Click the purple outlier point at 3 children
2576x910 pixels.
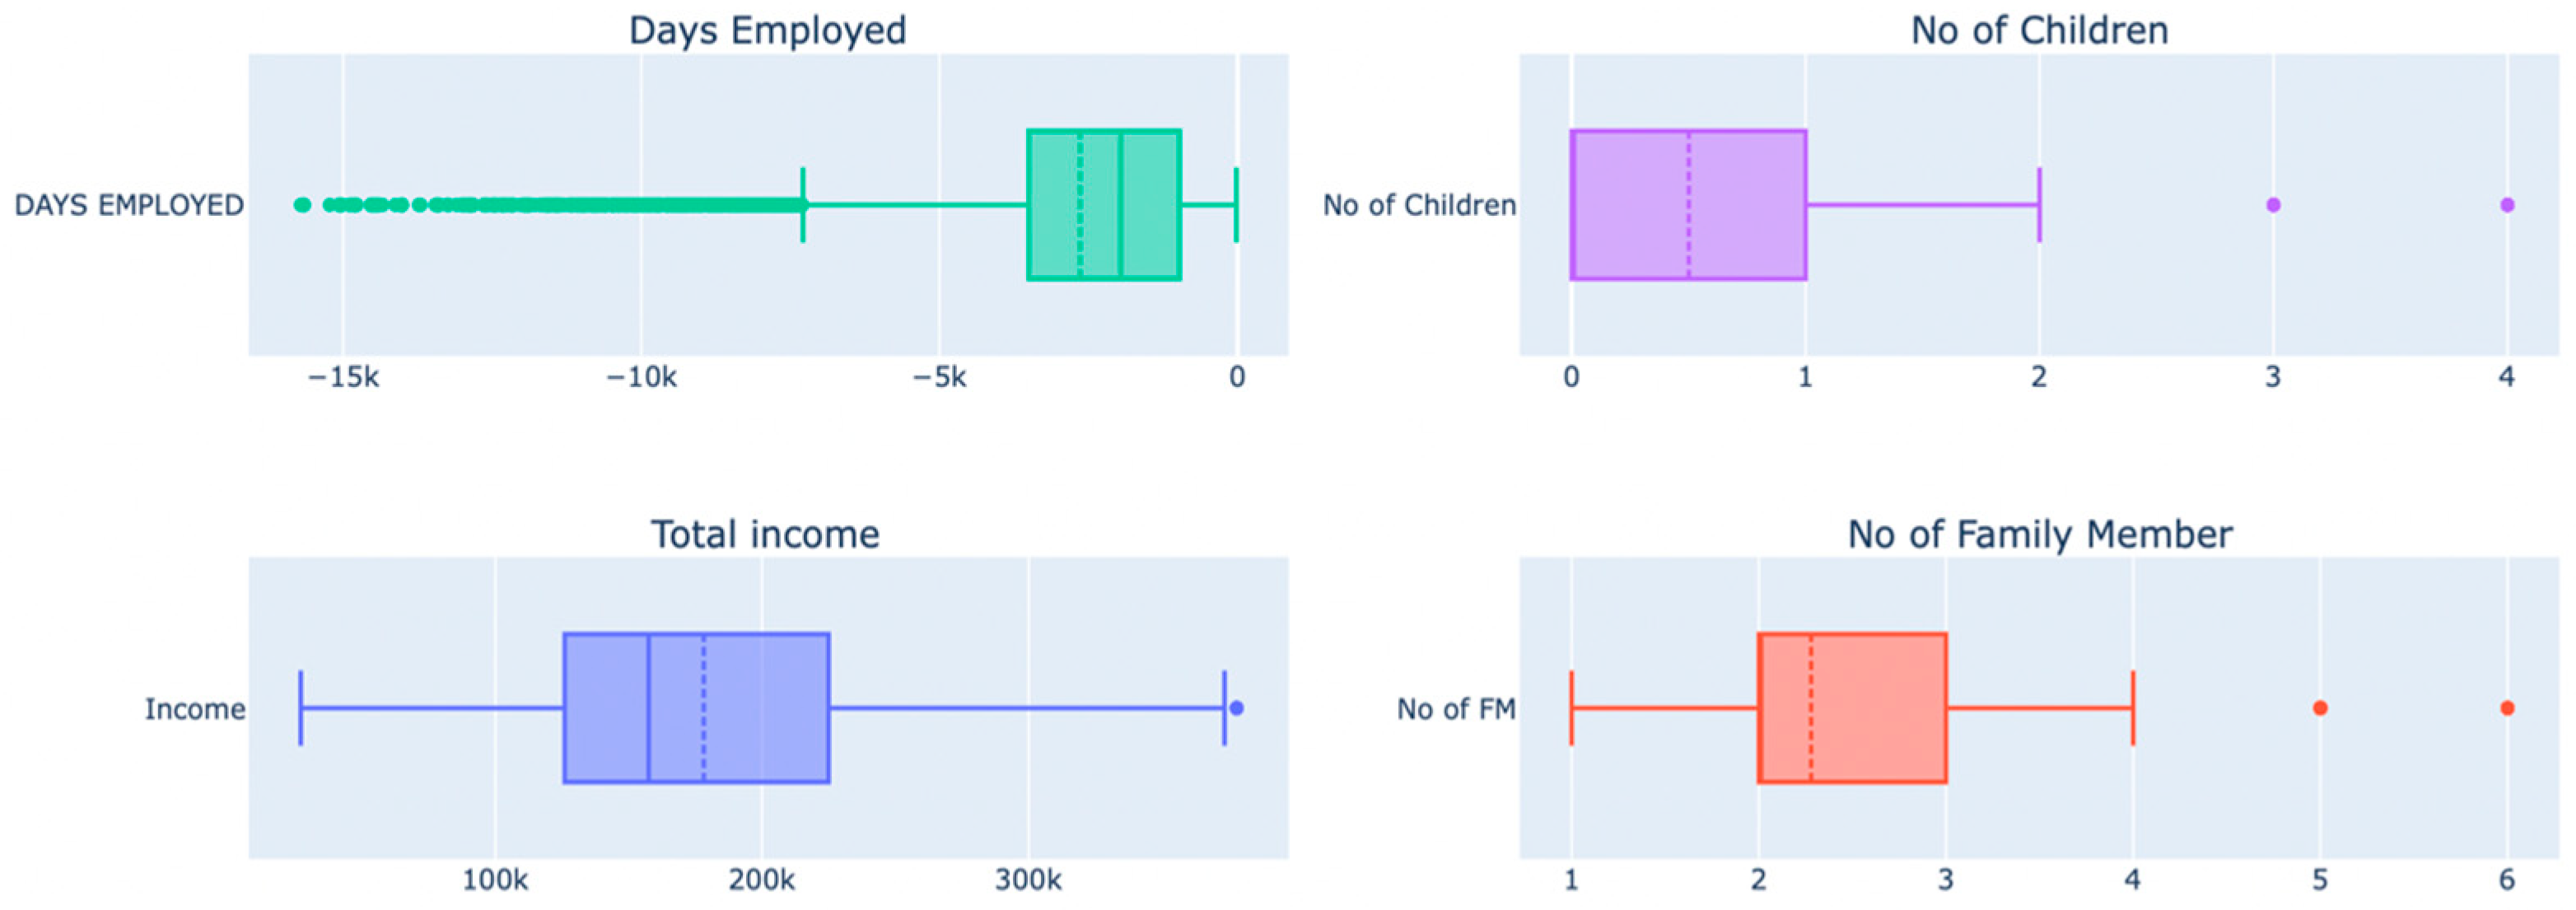[x=2273, y=205]
